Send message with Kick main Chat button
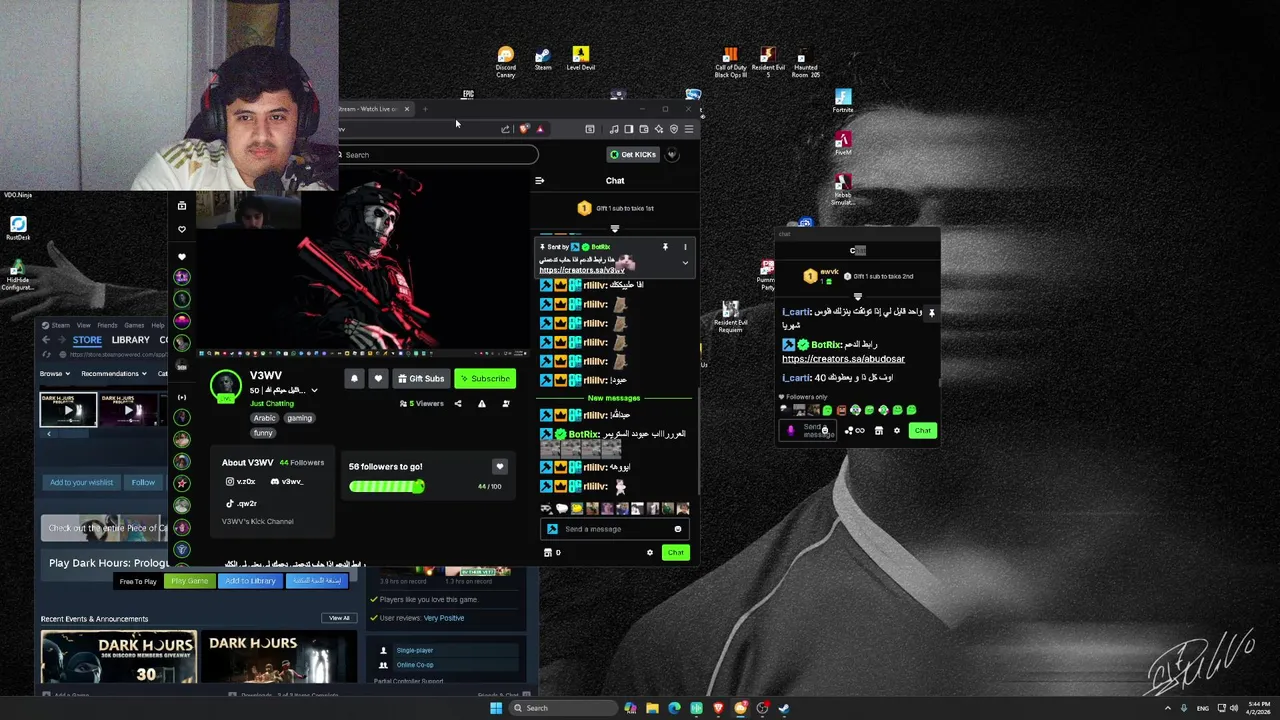This screenshot has height=720, width=1280. click(x=676, y=553)
